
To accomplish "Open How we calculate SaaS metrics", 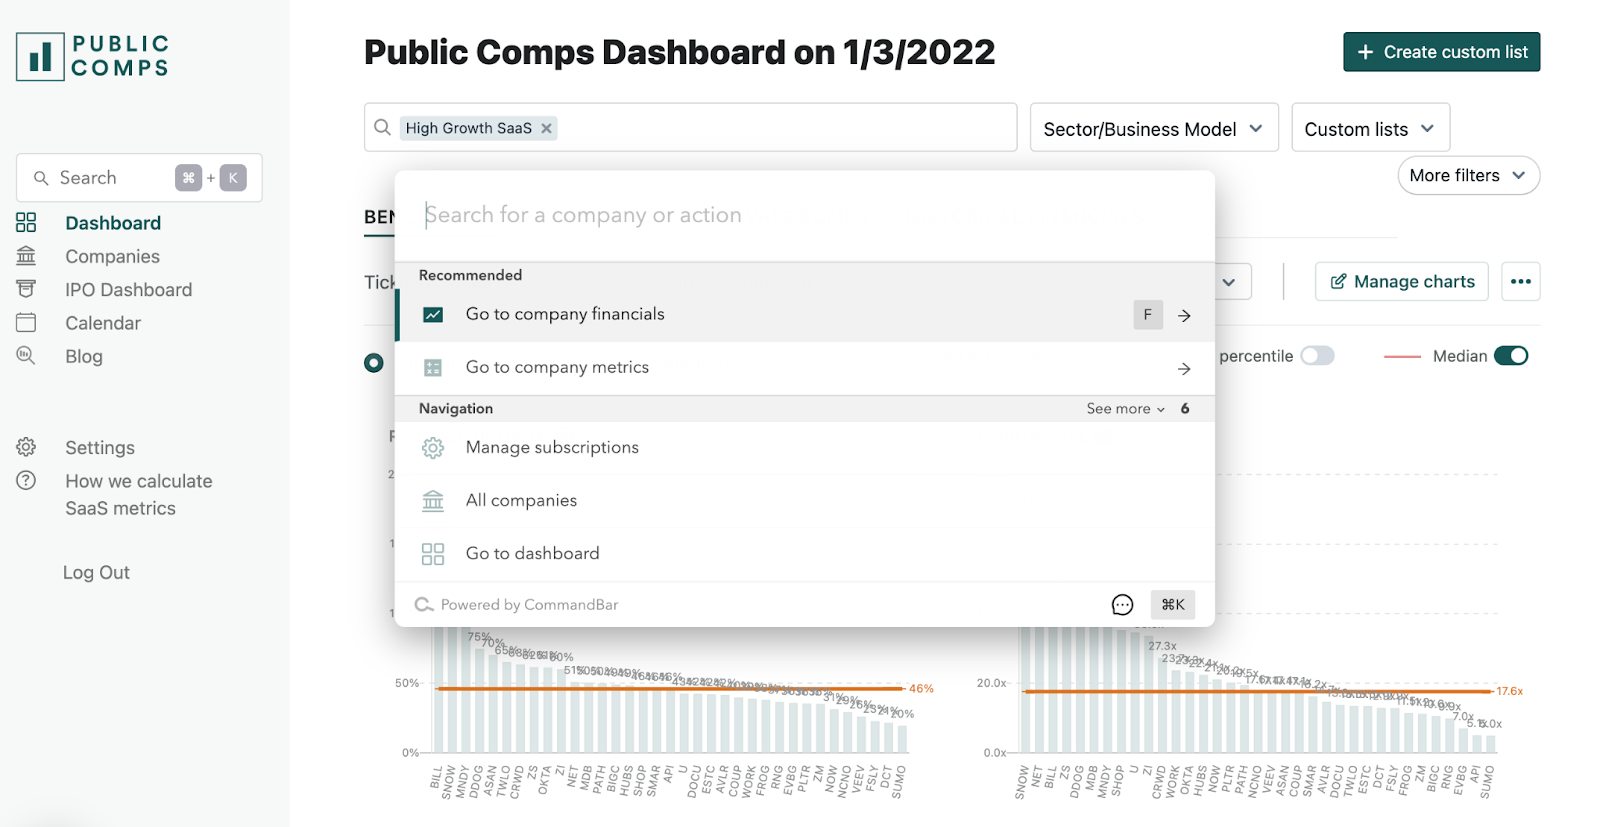I will click(x=139, y=495).
